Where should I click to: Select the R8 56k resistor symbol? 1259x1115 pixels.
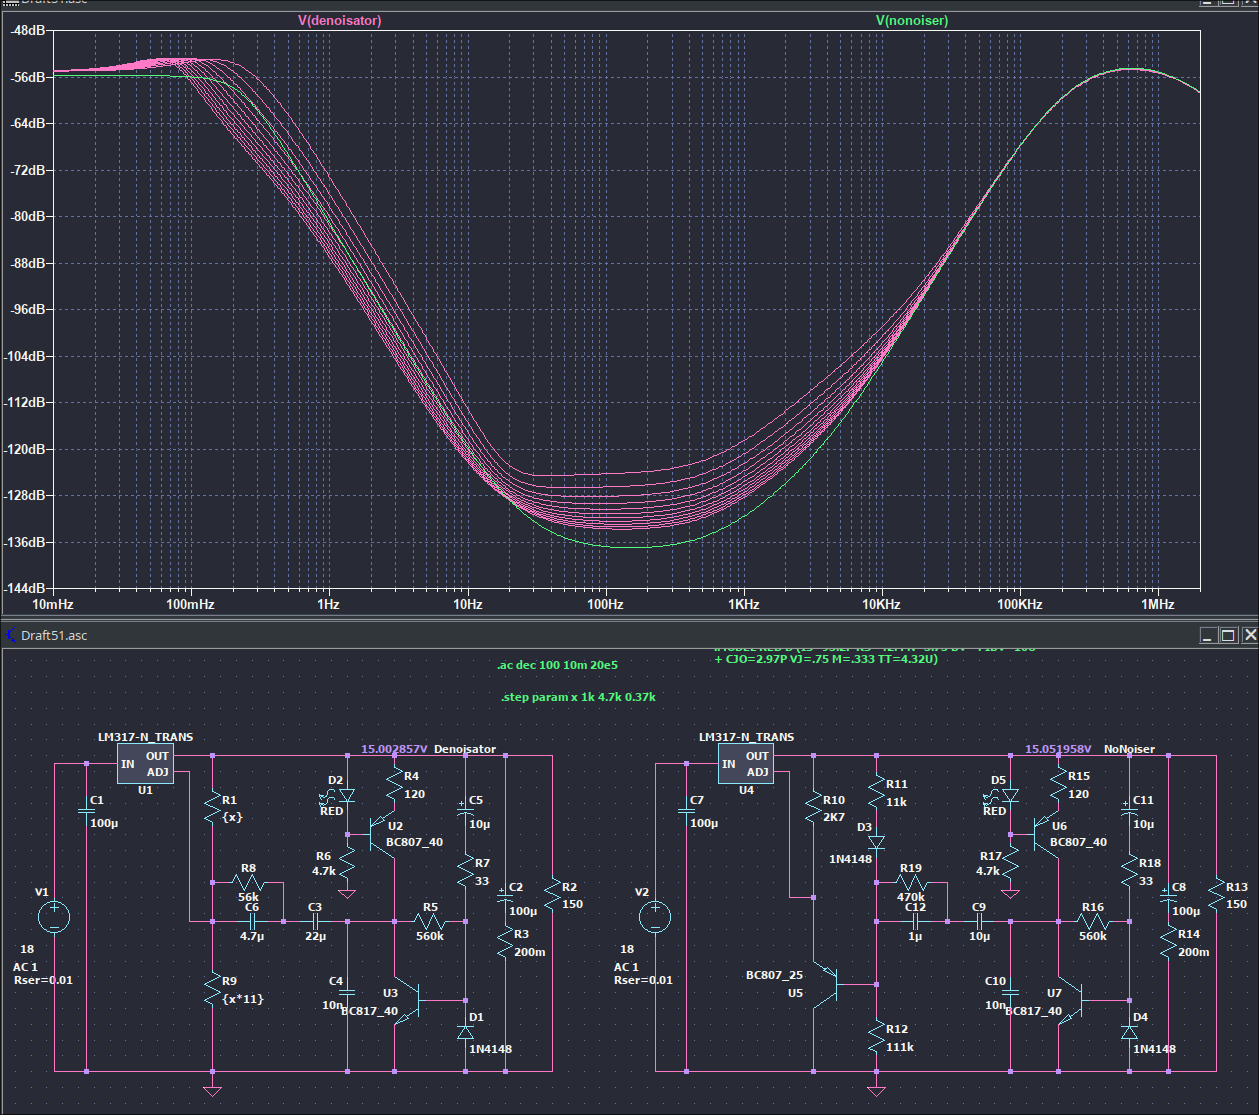(248, 883)
